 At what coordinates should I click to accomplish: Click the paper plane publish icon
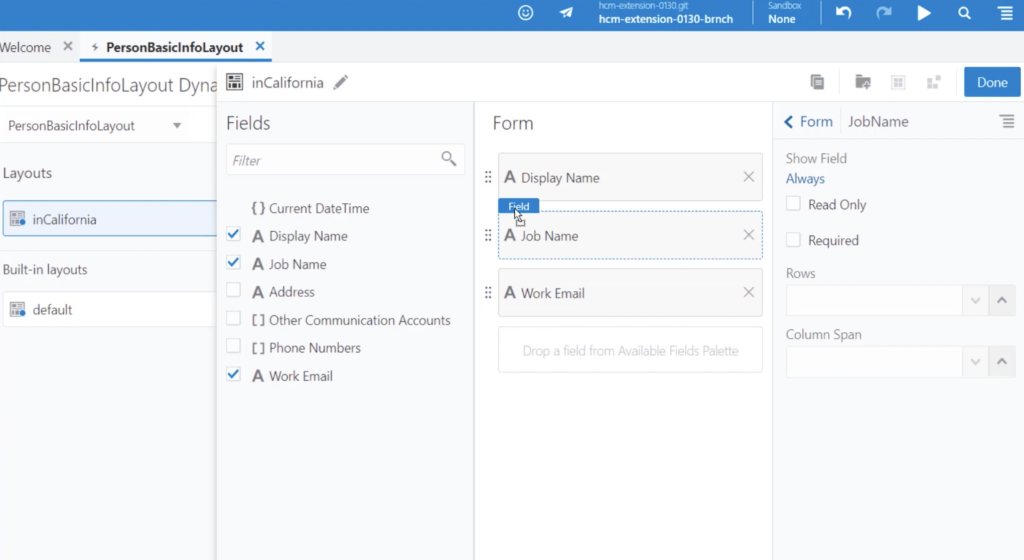(566, 13)
